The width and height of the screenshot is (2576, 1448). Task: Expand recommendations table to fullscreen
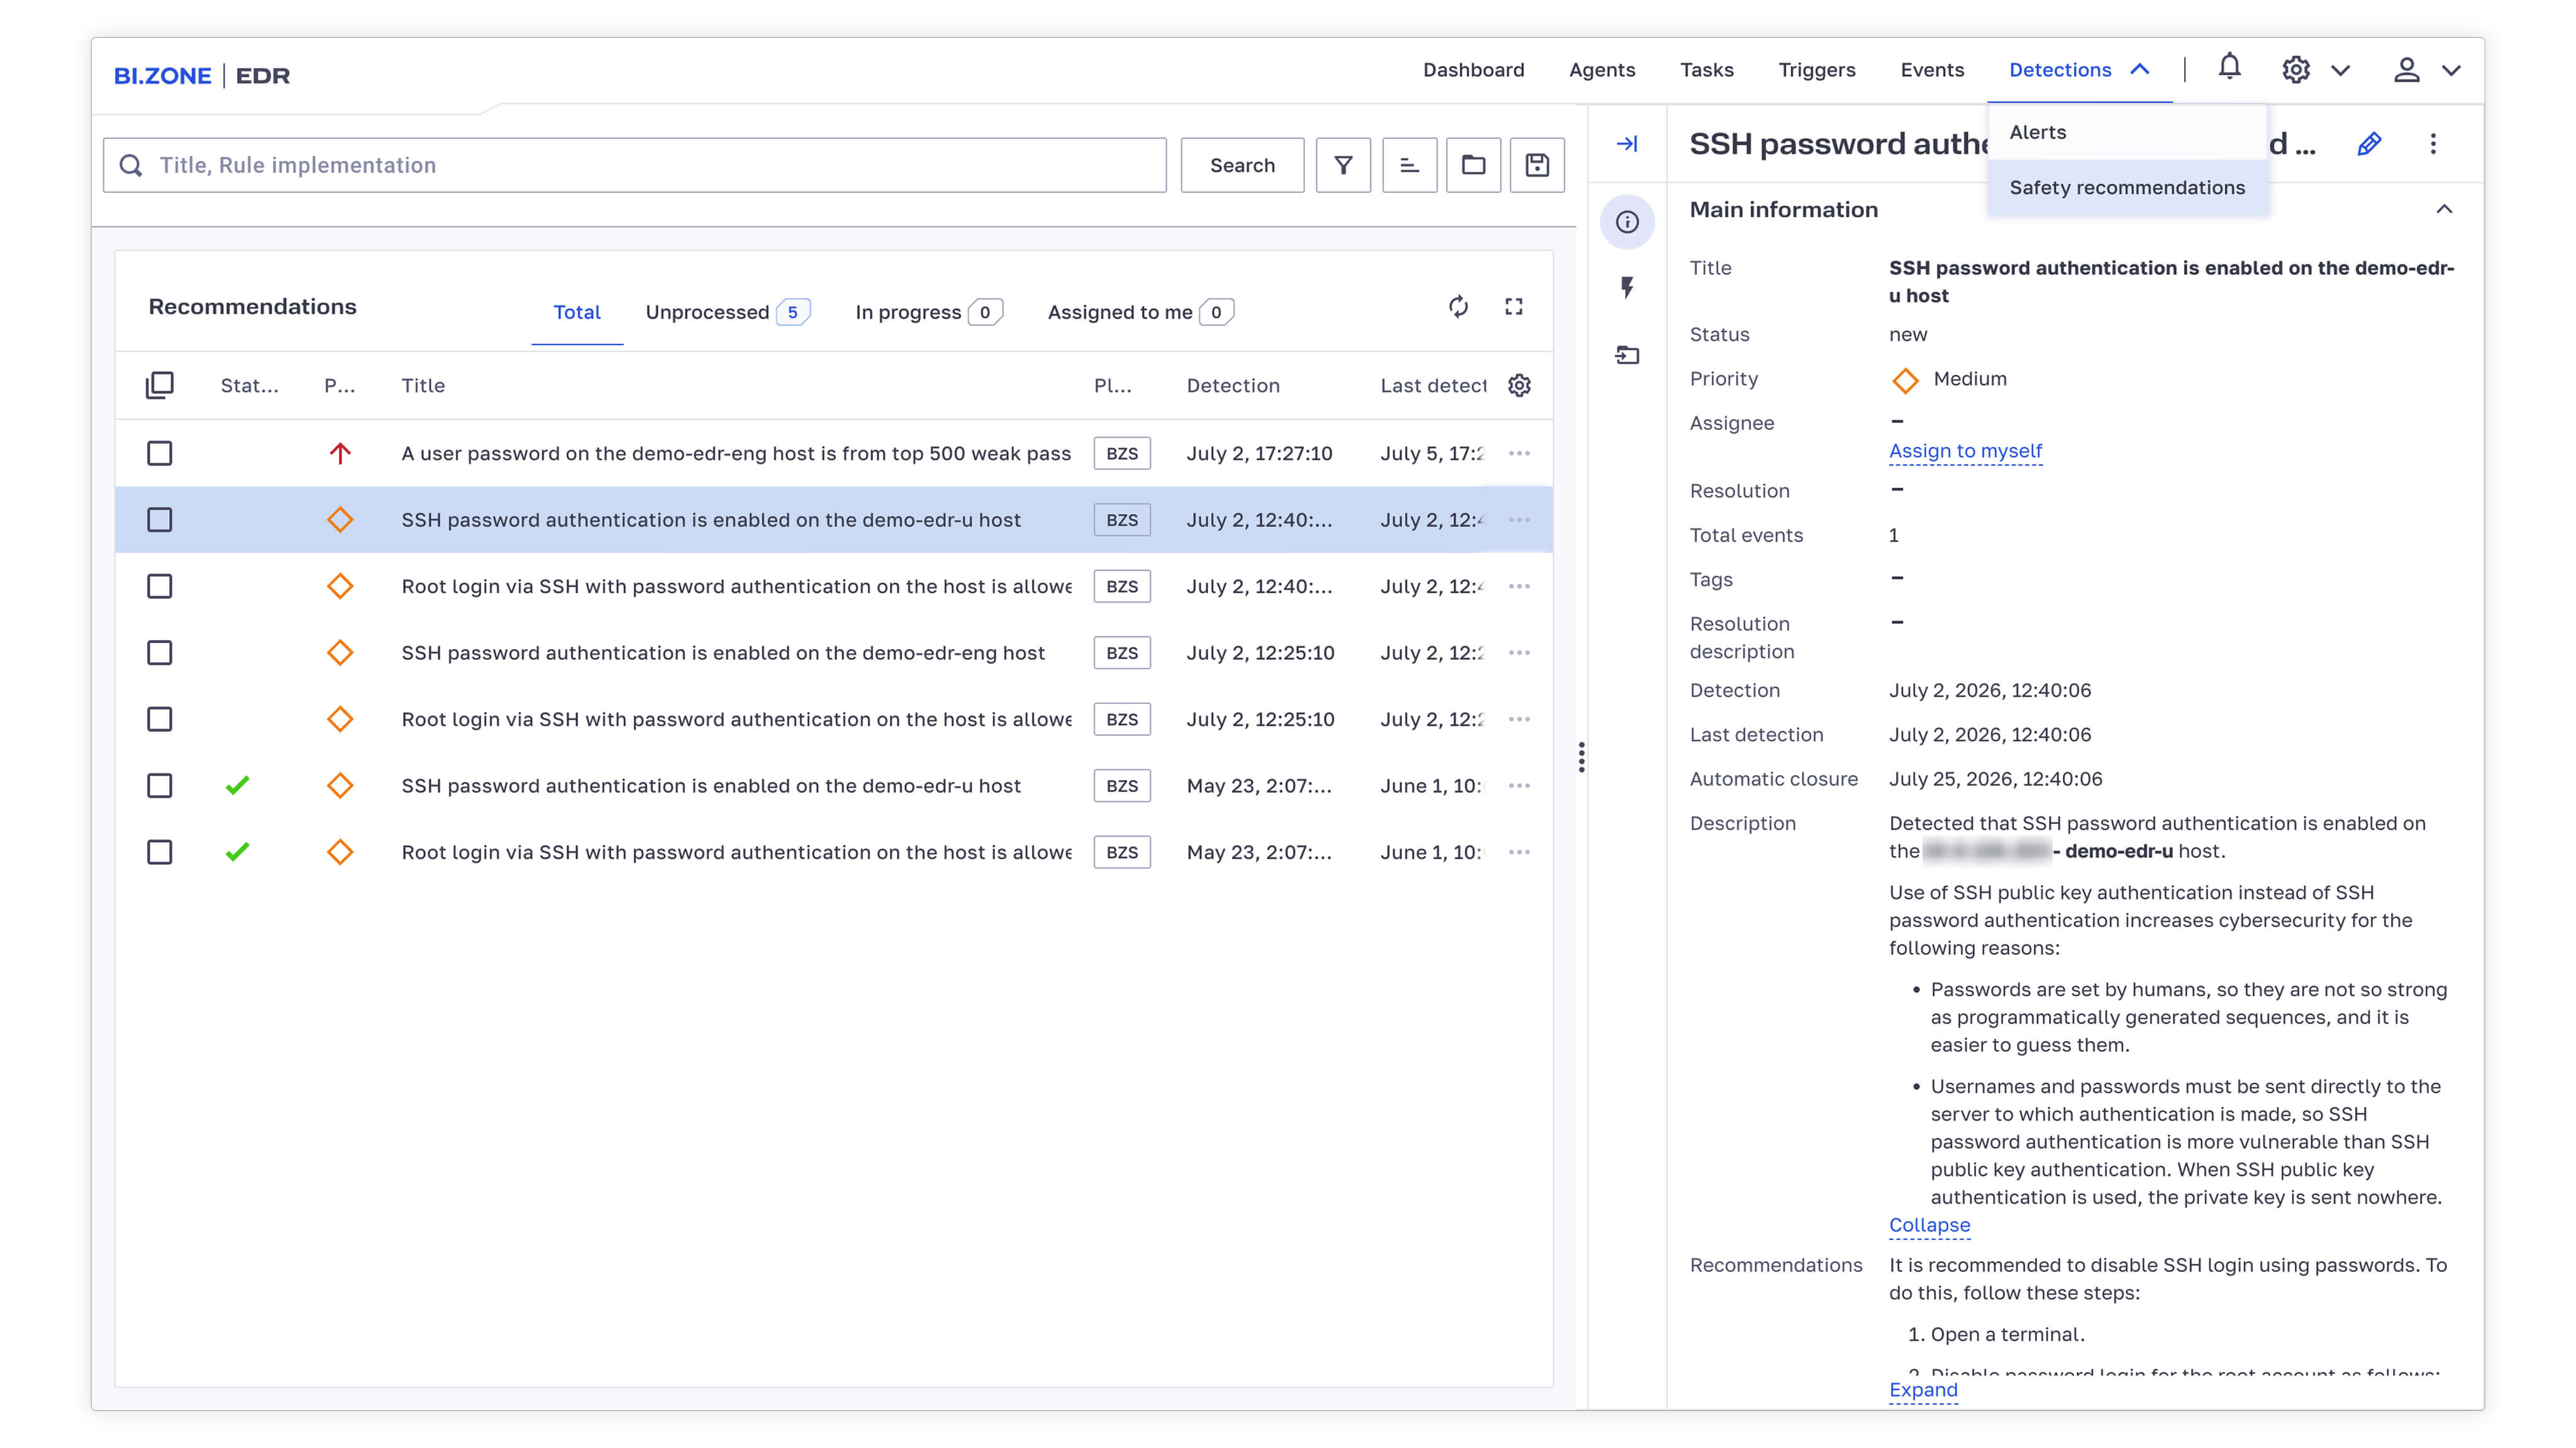tap(1514, 306)
